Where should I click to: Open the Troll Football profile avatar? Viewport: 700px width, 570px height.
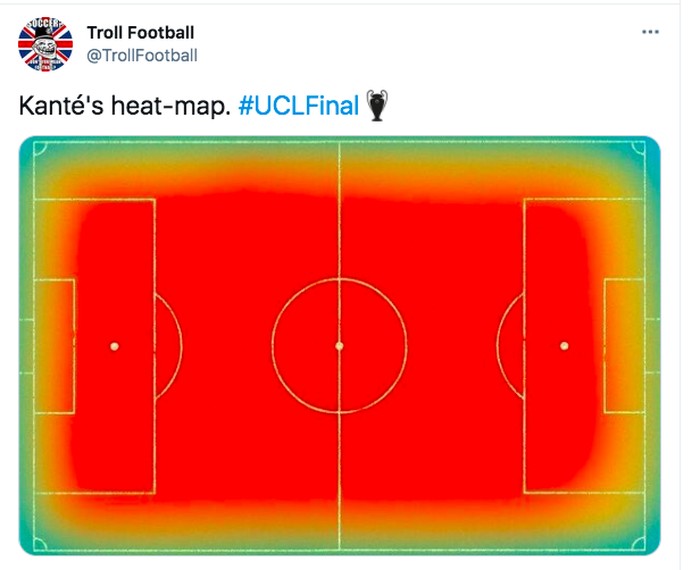(46, 45)
